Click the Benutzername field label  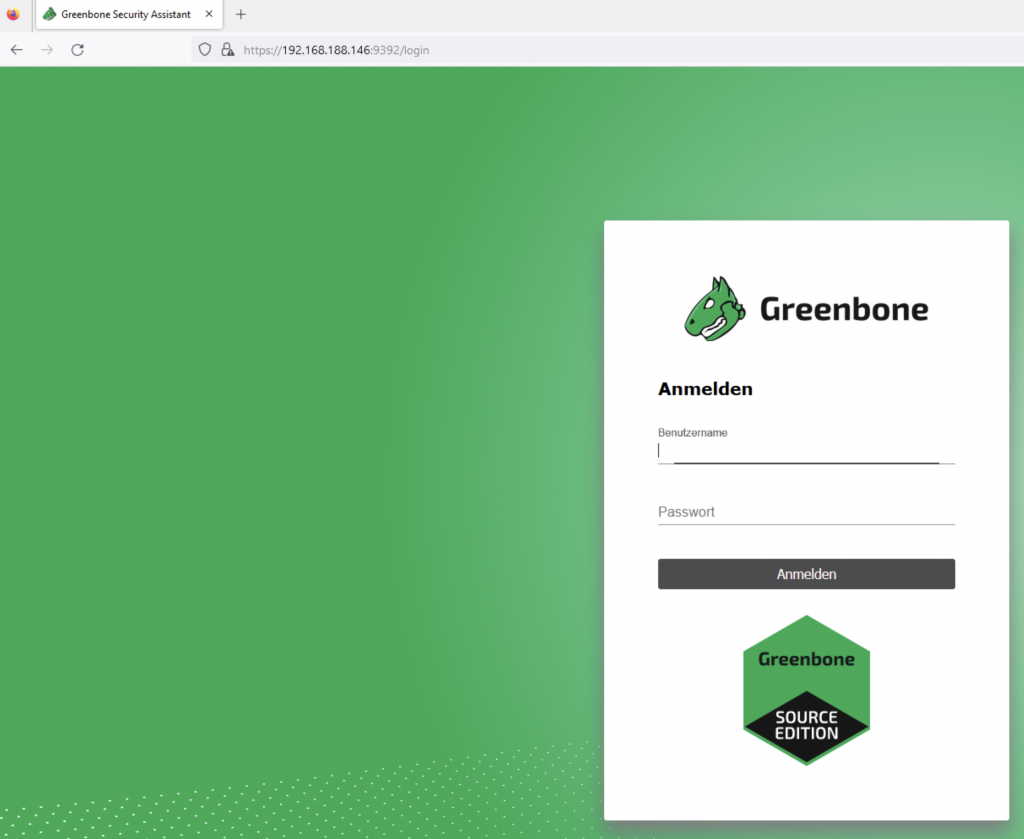pyautogui.click(x=692, y=433)
